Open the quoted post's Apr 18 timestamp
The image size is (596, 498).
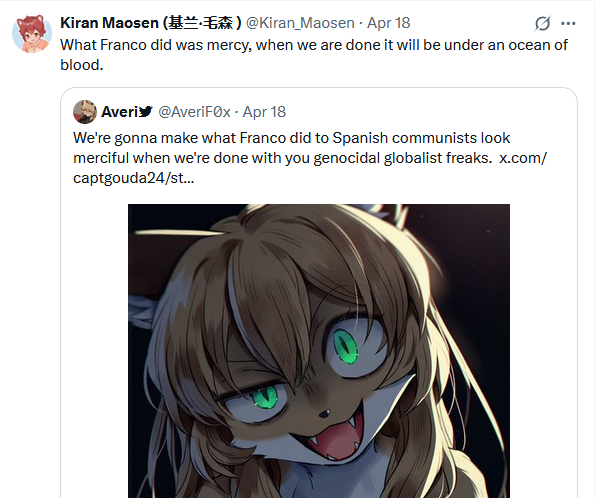(x=264, y=112)
